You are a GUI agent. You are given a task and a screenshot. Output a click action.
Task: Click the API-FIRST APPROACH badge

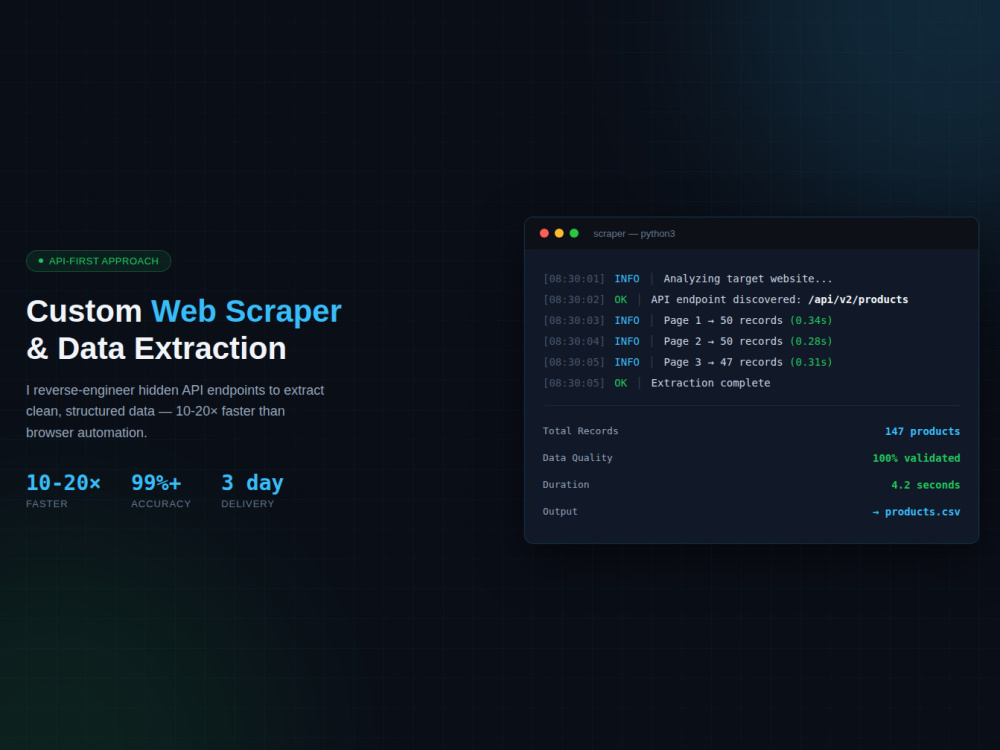pos(98,261)
